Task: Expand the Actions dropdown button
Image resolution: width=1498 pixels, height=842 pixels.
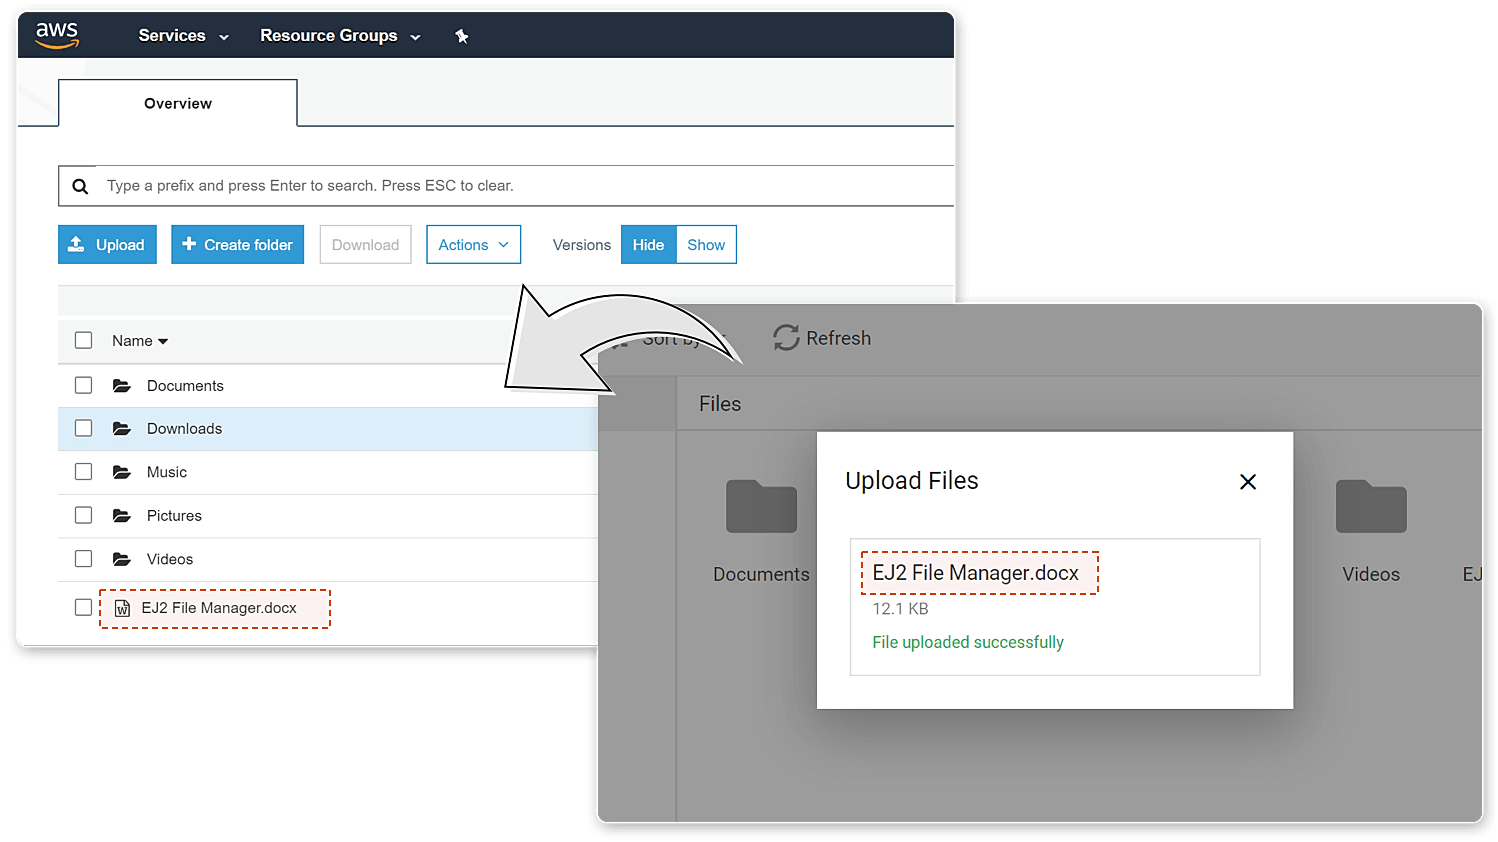Action: pos(473,245)
